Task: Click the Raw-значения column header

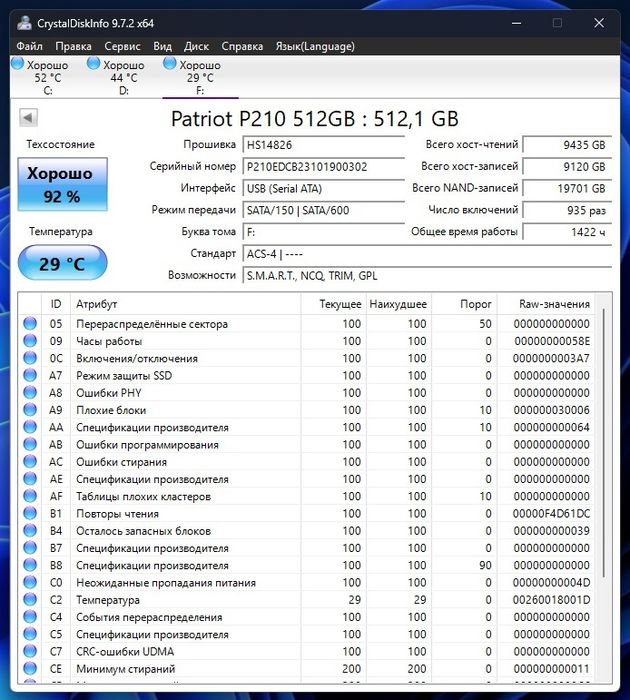Action: pyautogui.click(x=546, y=304)
